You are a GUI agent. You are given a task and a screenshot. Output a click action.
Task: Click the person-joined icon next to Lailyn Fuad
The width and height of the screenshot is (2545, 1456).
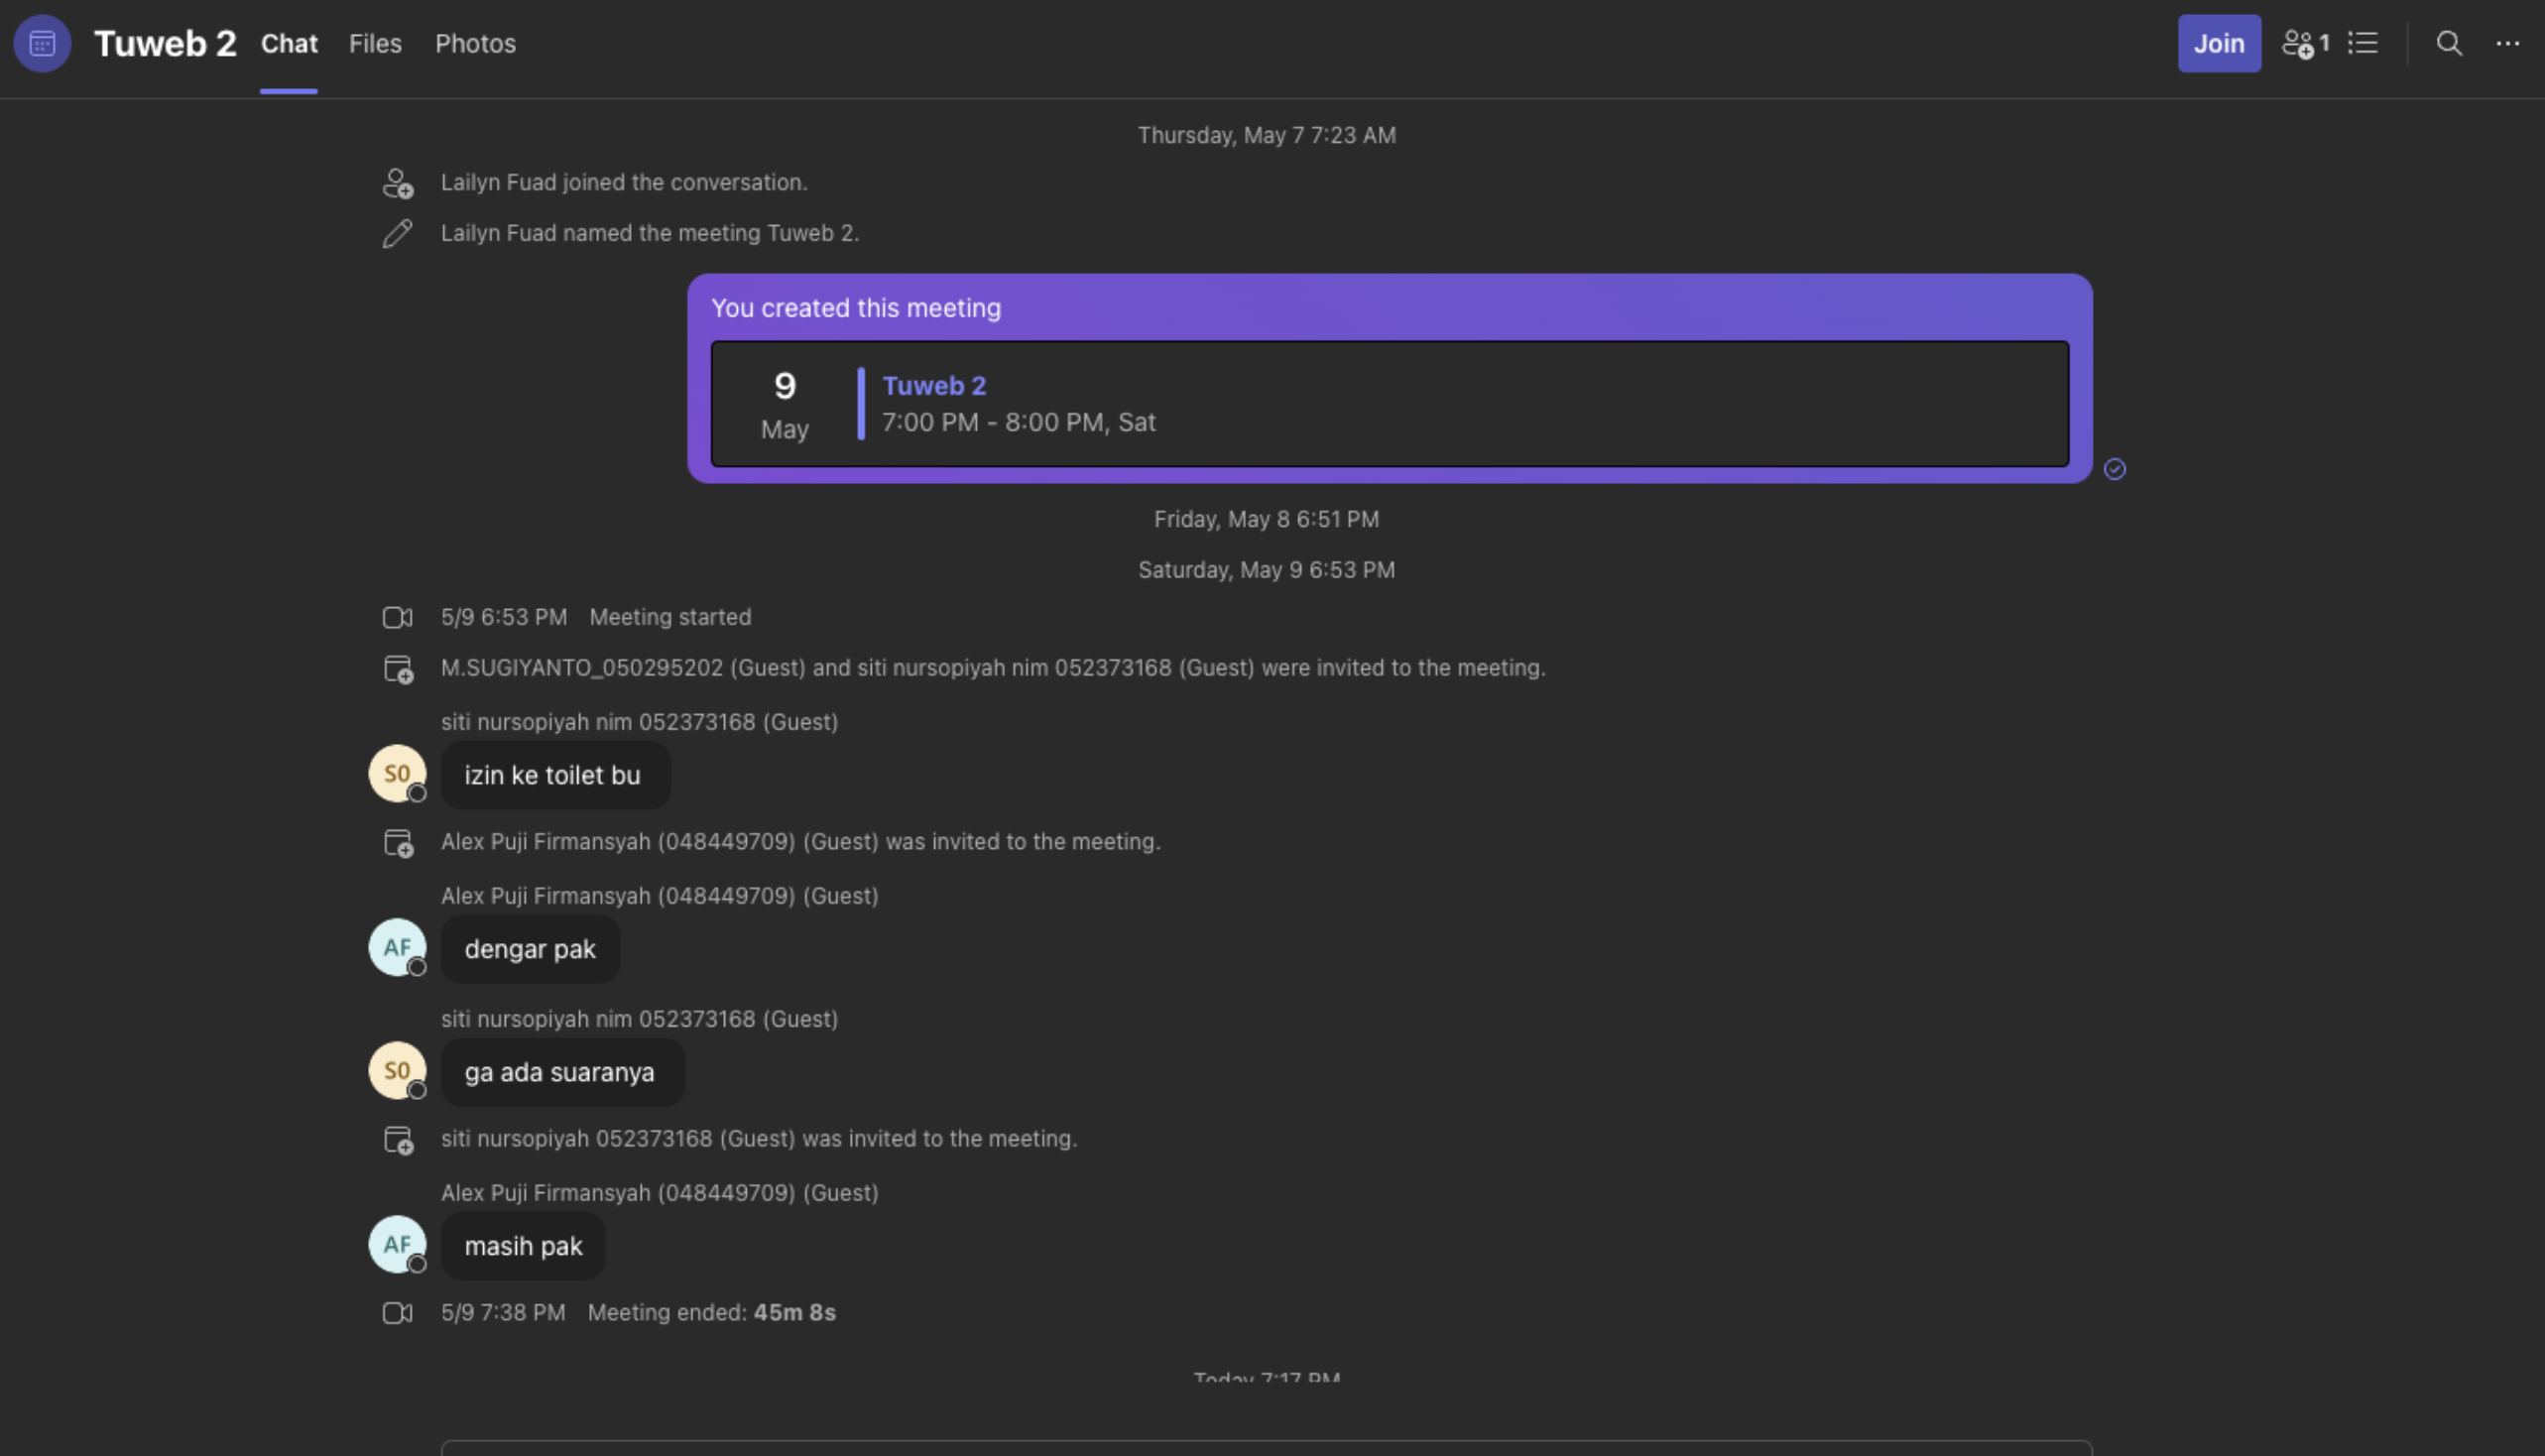pos(397,183)
